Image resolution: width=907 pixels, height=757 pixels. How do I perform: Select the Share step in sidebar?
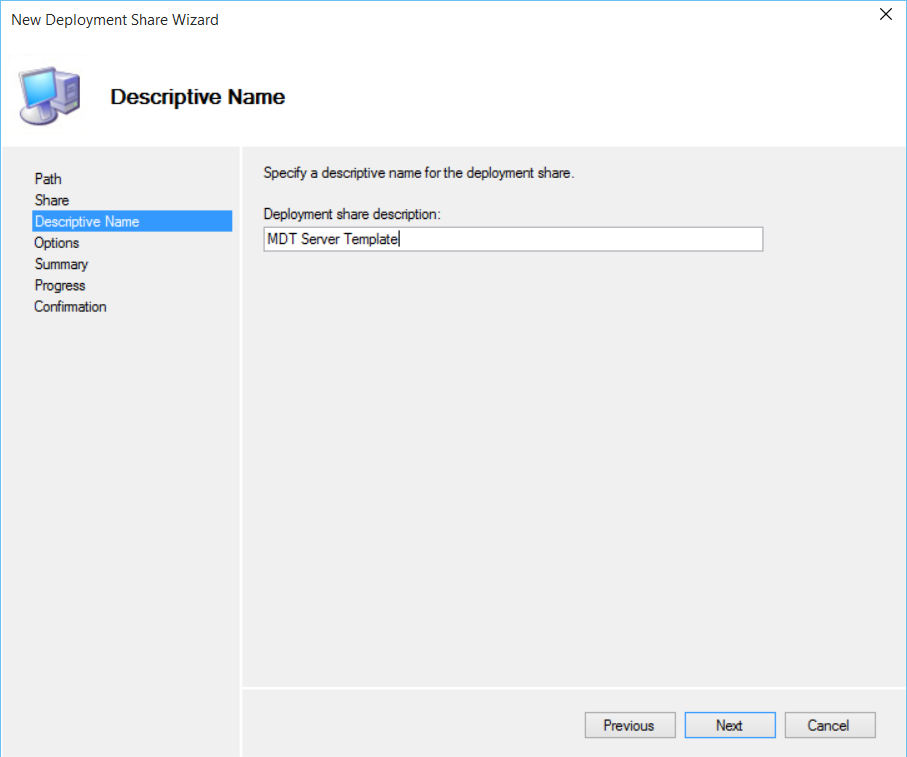coord(52,200)
